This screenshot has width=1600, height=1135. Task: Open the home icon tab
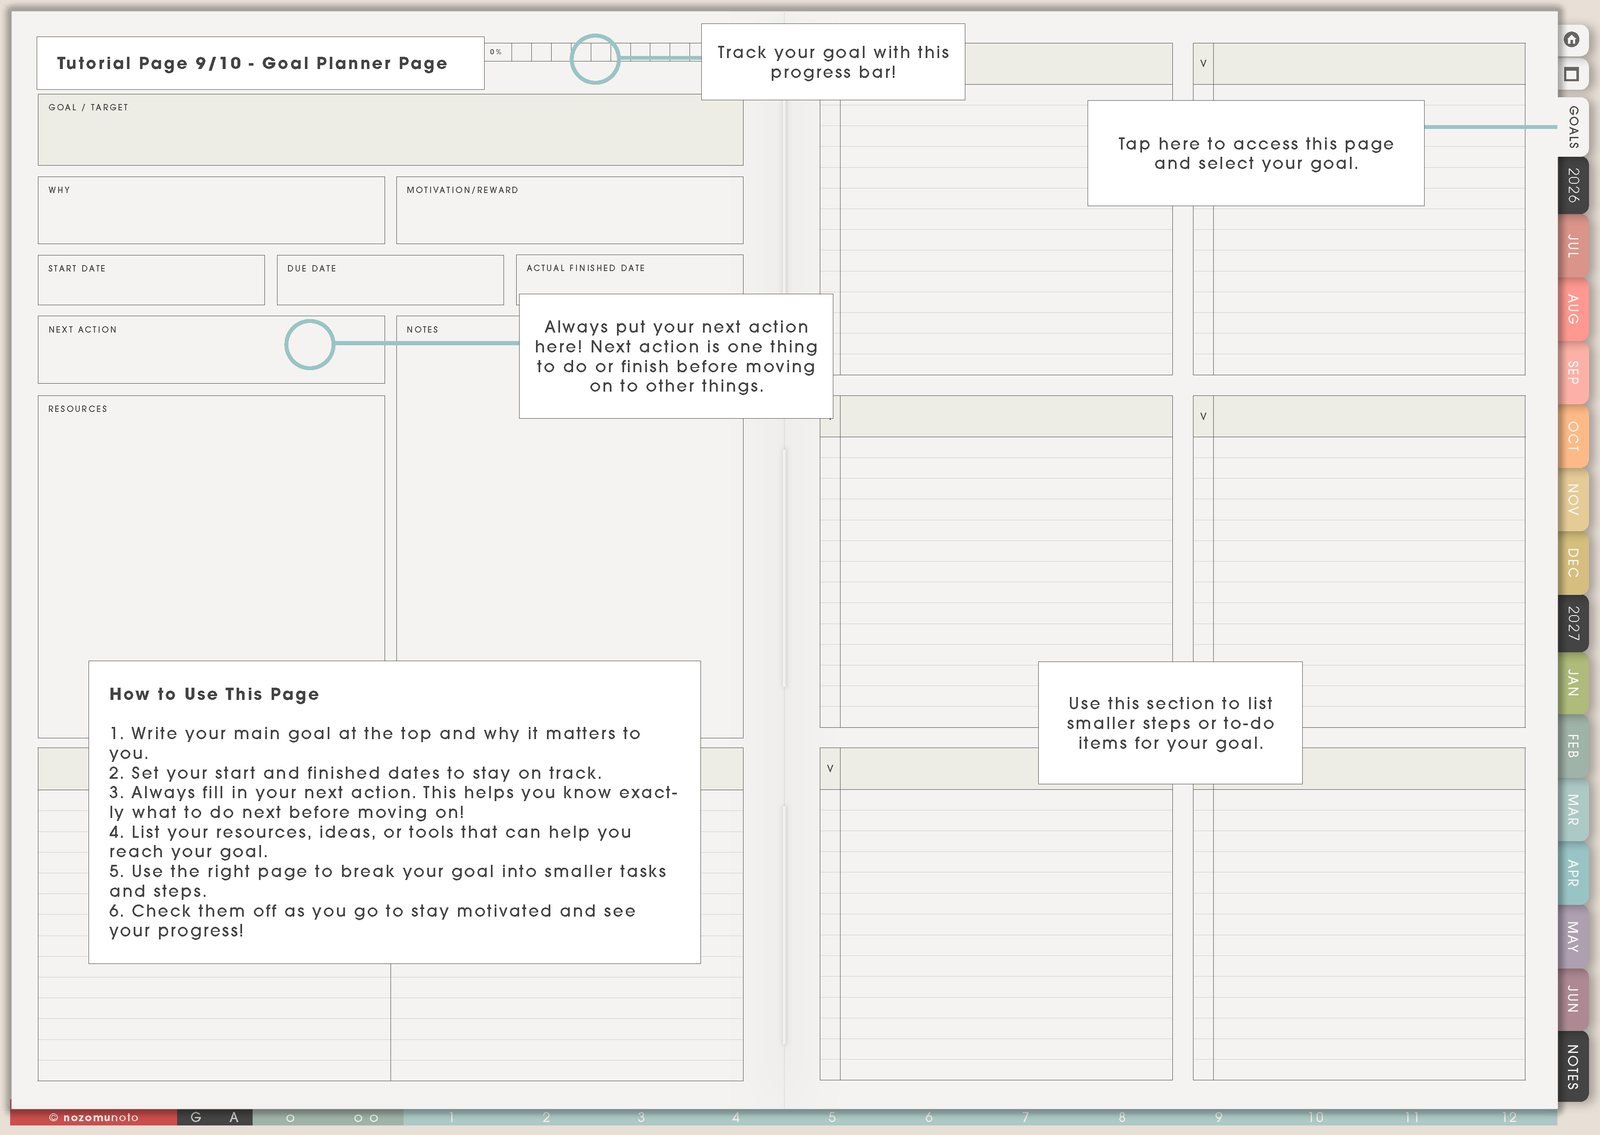click(x=1572, y=40)
